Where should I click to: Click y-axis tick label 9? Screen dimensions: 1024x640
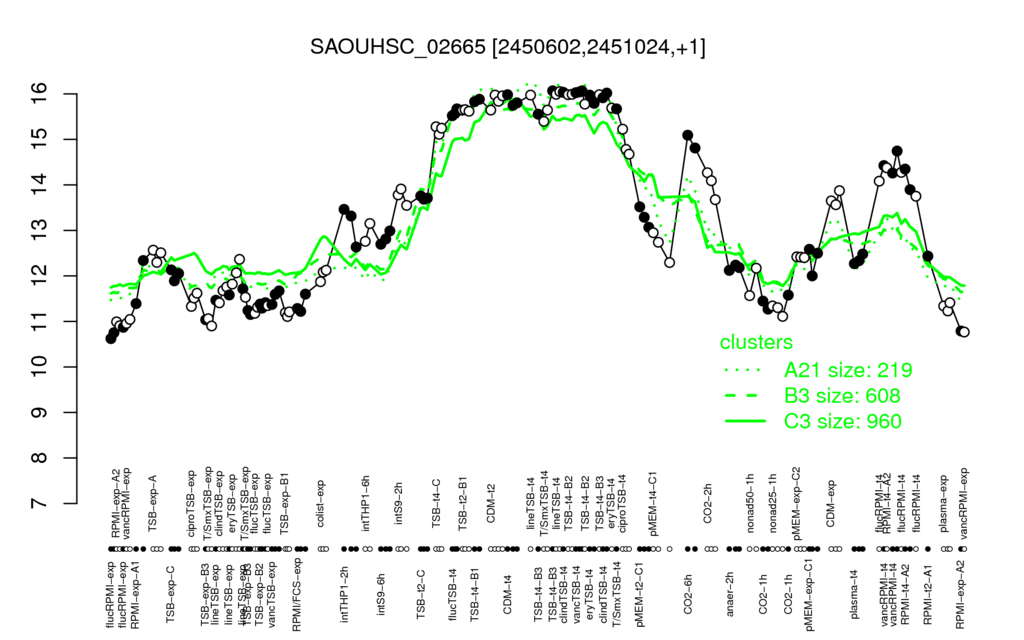point(39,413)
